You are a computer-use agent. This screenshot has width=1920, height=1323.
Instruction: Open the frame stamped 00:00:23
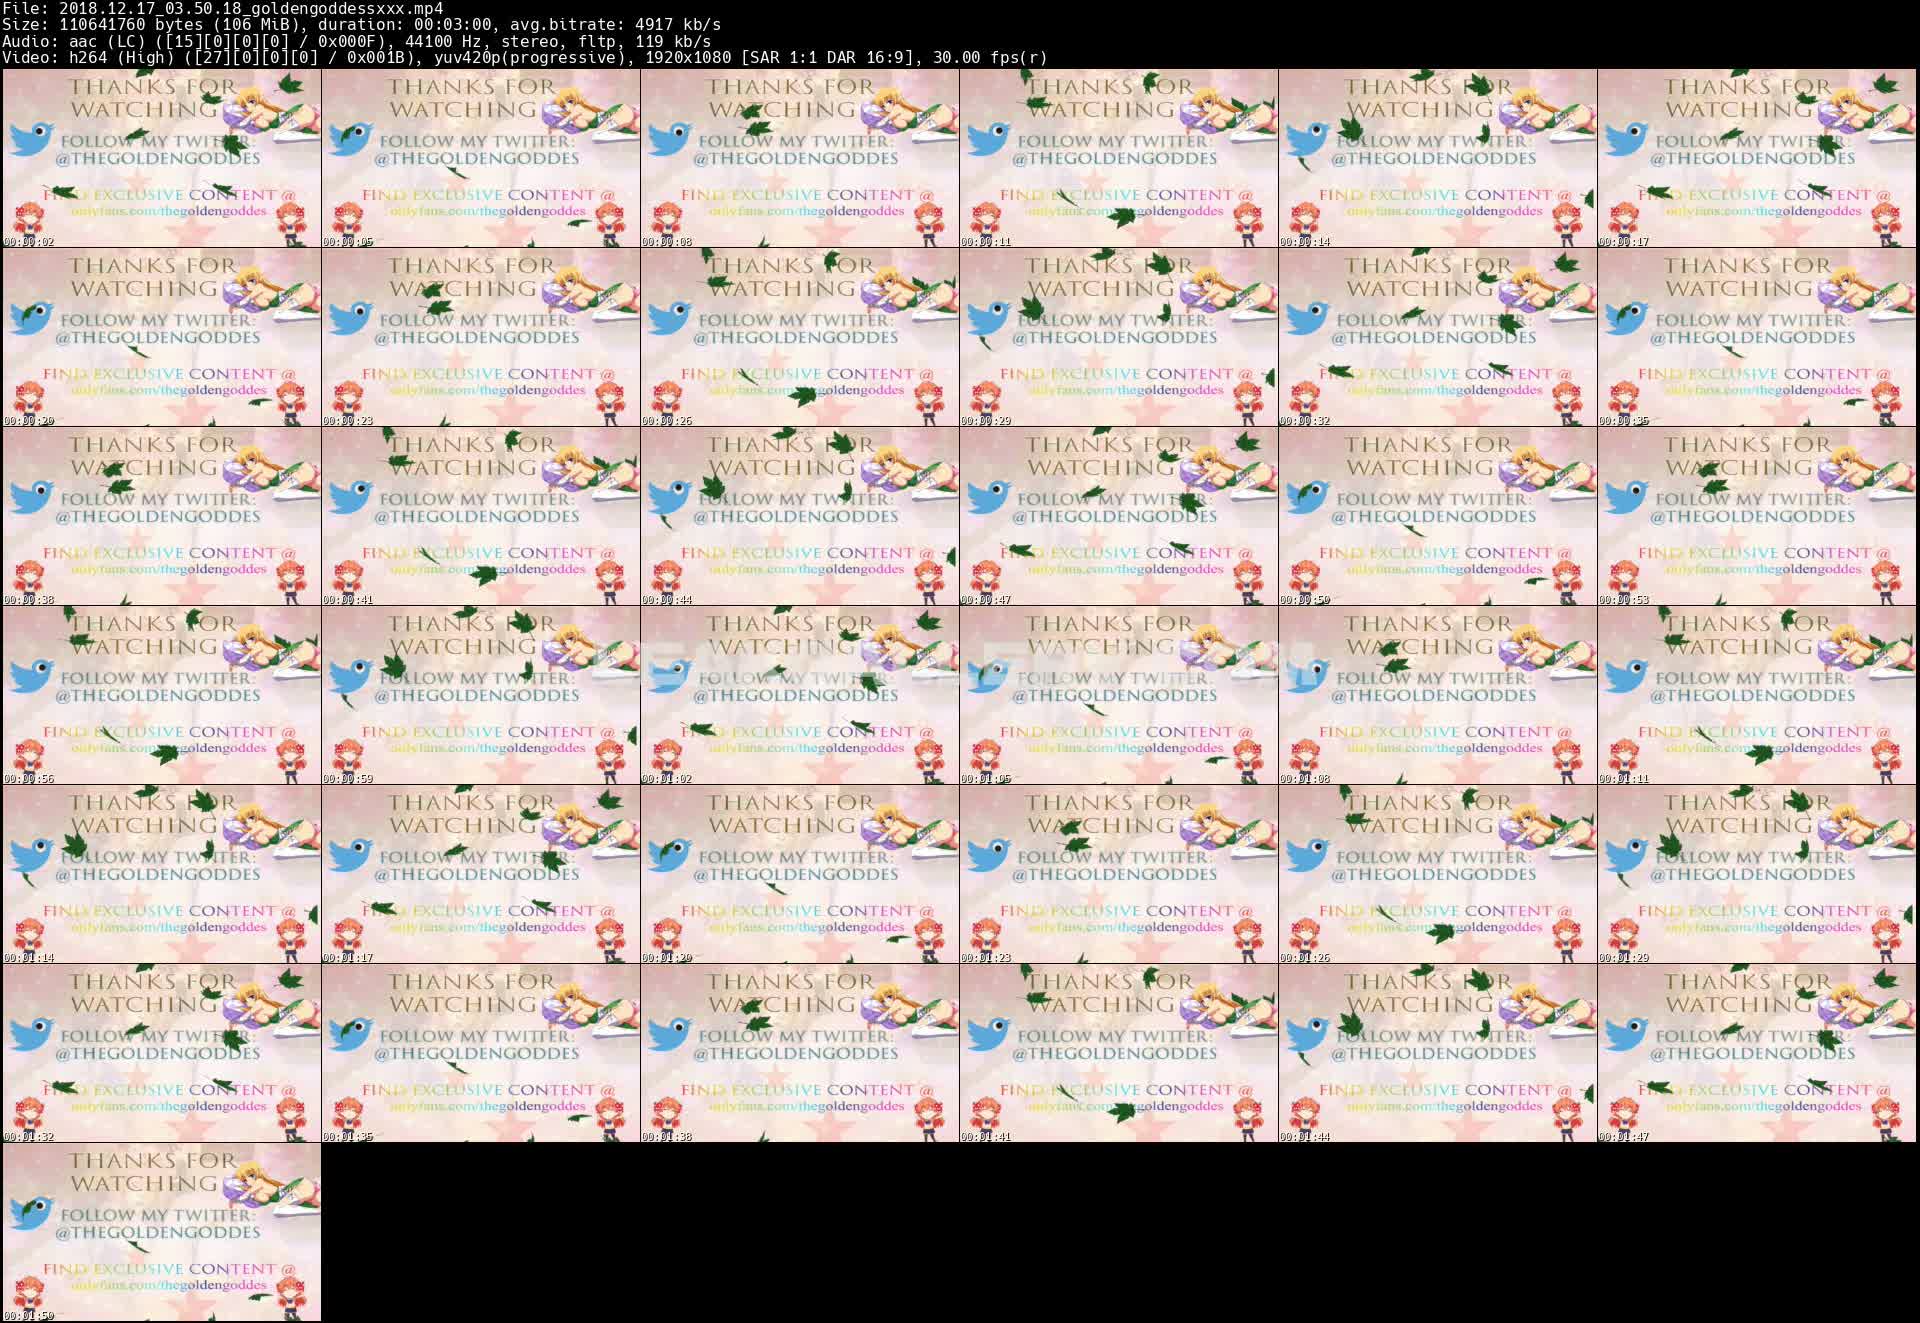481,337
